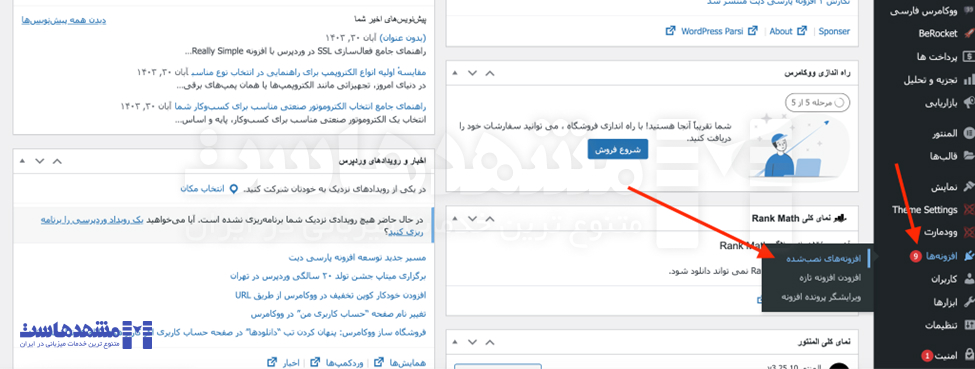This screenshot has width=975, height=369.
Task: Click the Rank Math logo icon in widget header
Action: point(841,218)
